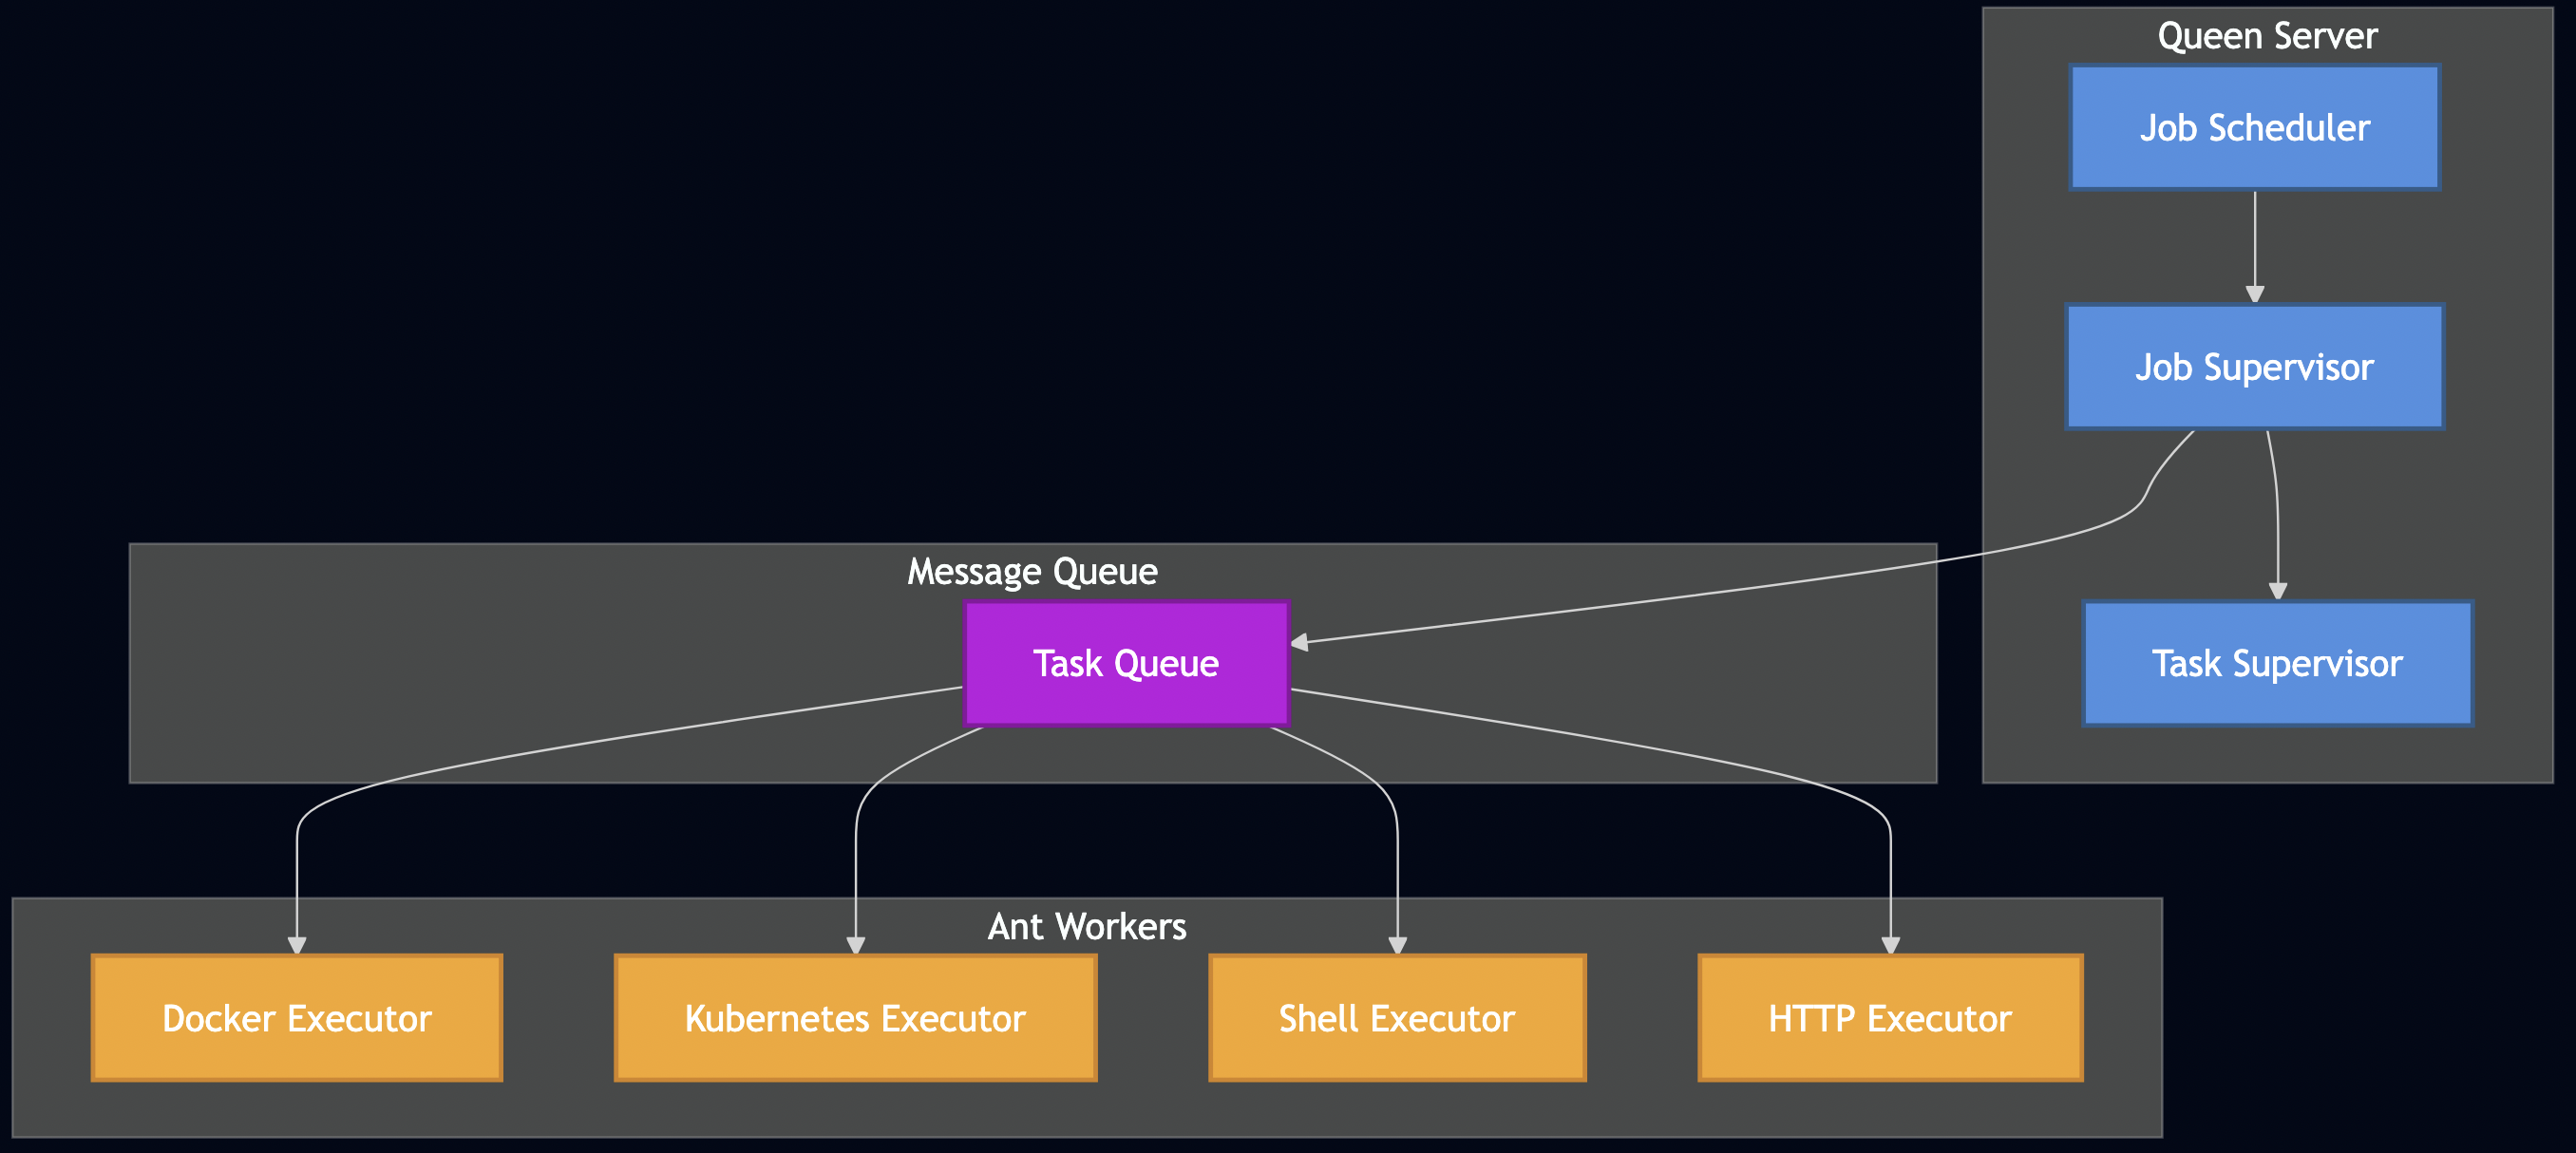Click arrowhead above Docker Executor
2576x1153 pixels.
(x=297, y=945)
